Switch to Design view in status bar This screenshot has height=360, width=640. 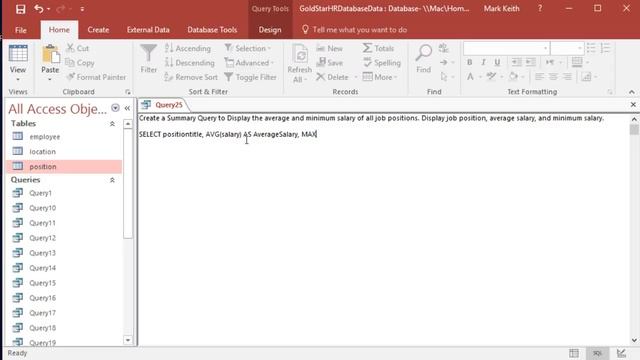pyautogui.click(x=622, y=353)
